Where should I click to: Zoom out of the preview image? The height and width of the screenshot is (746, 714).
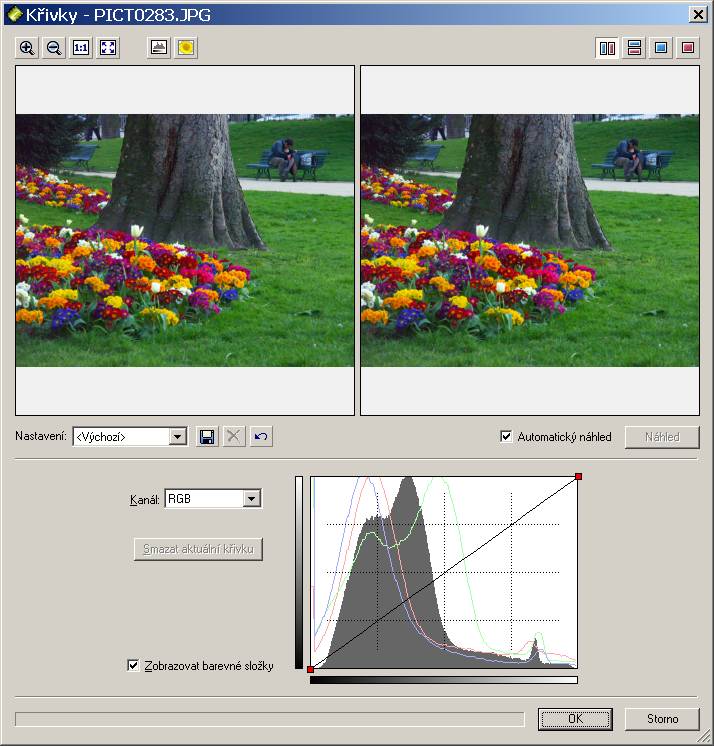pos(54,48)
